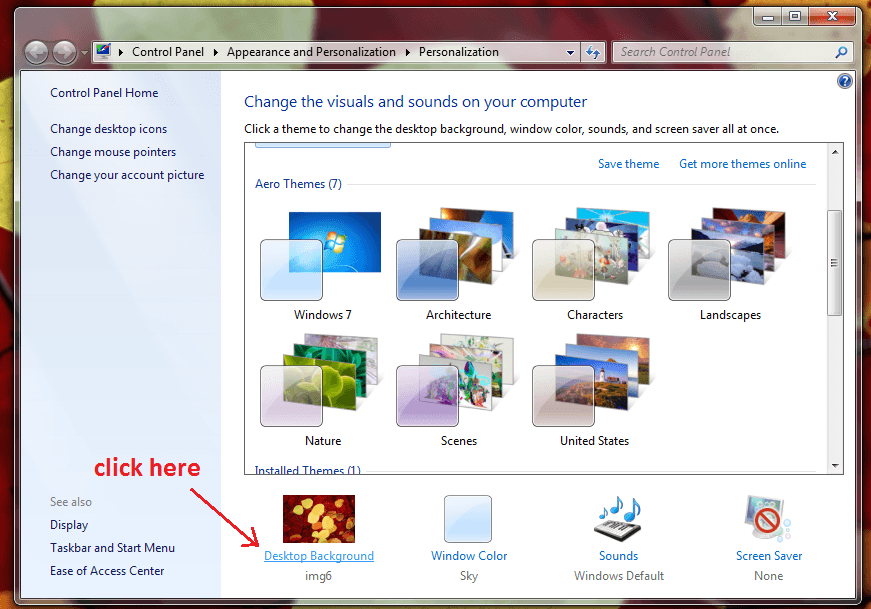The height and width of the screenshot is (609, 871).
Task: Click the Windows Default label under Sounds
Action: tap(619, 576)
